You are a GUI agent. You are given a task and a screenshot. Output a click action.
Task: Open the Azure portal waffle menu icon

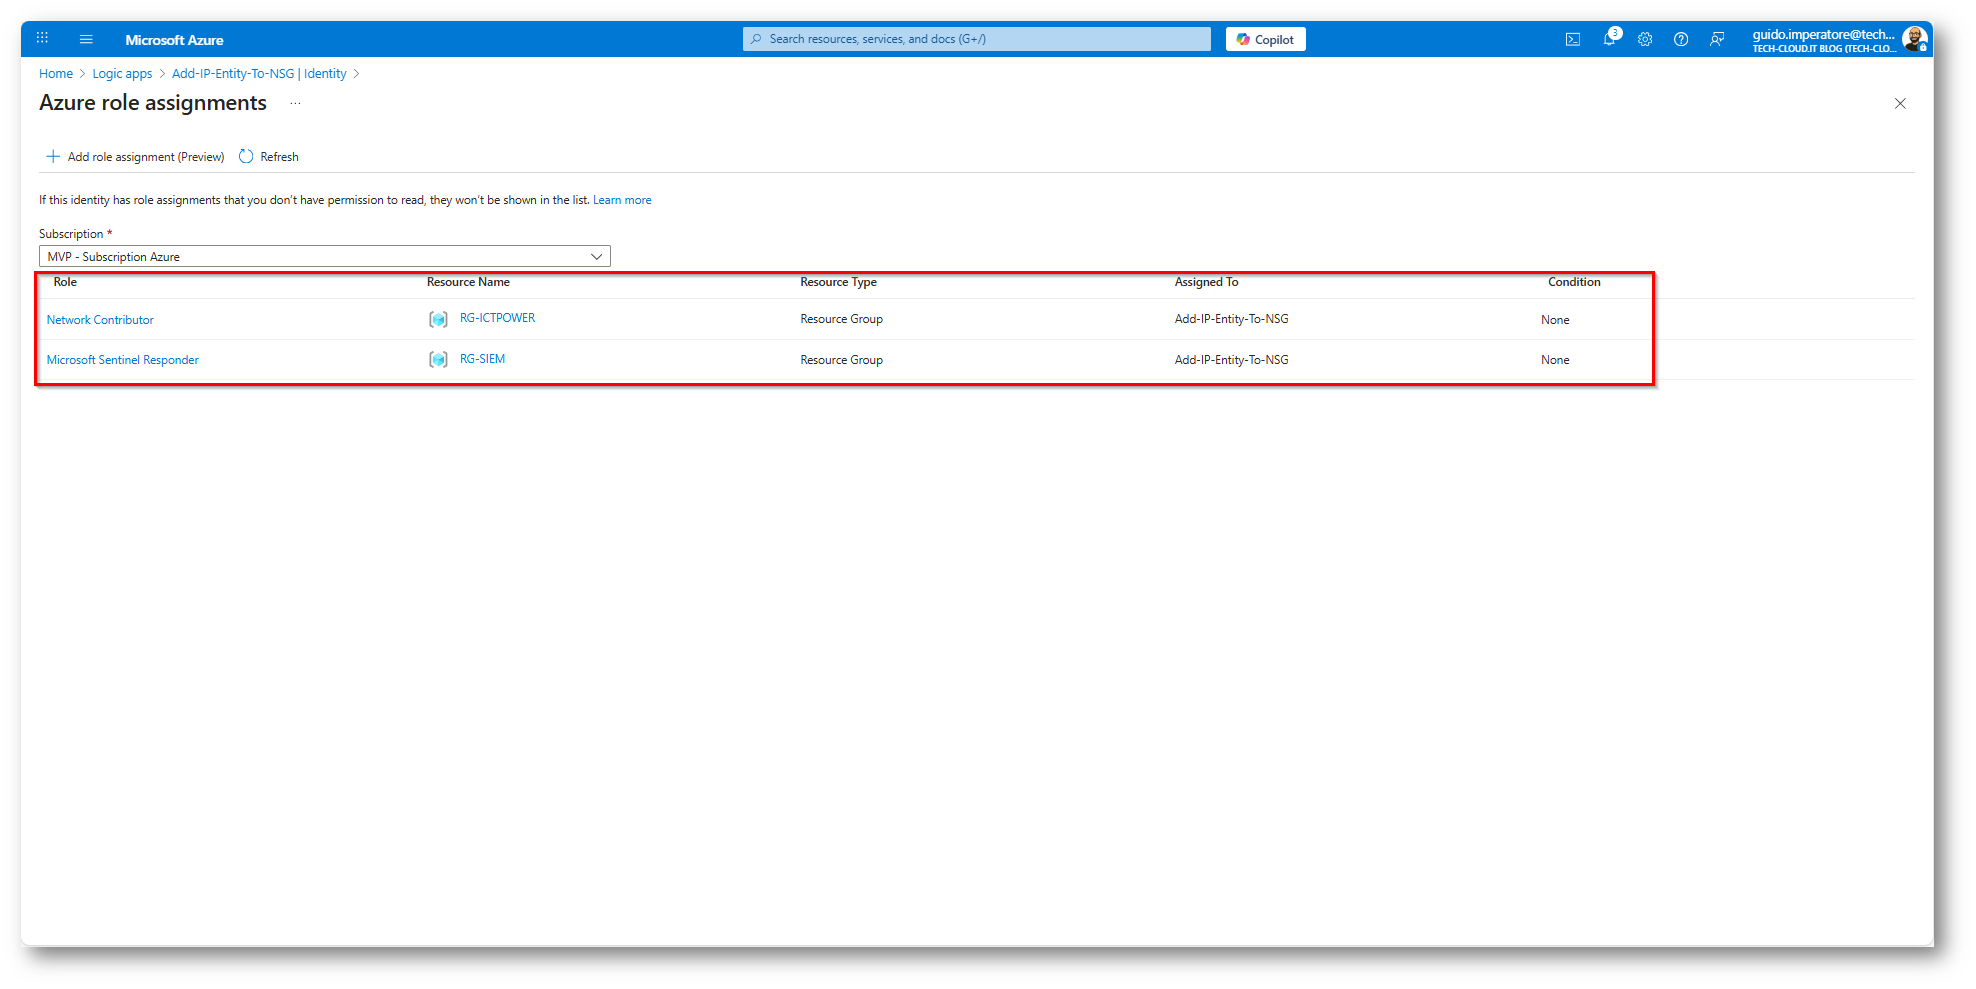pos(42,39)
